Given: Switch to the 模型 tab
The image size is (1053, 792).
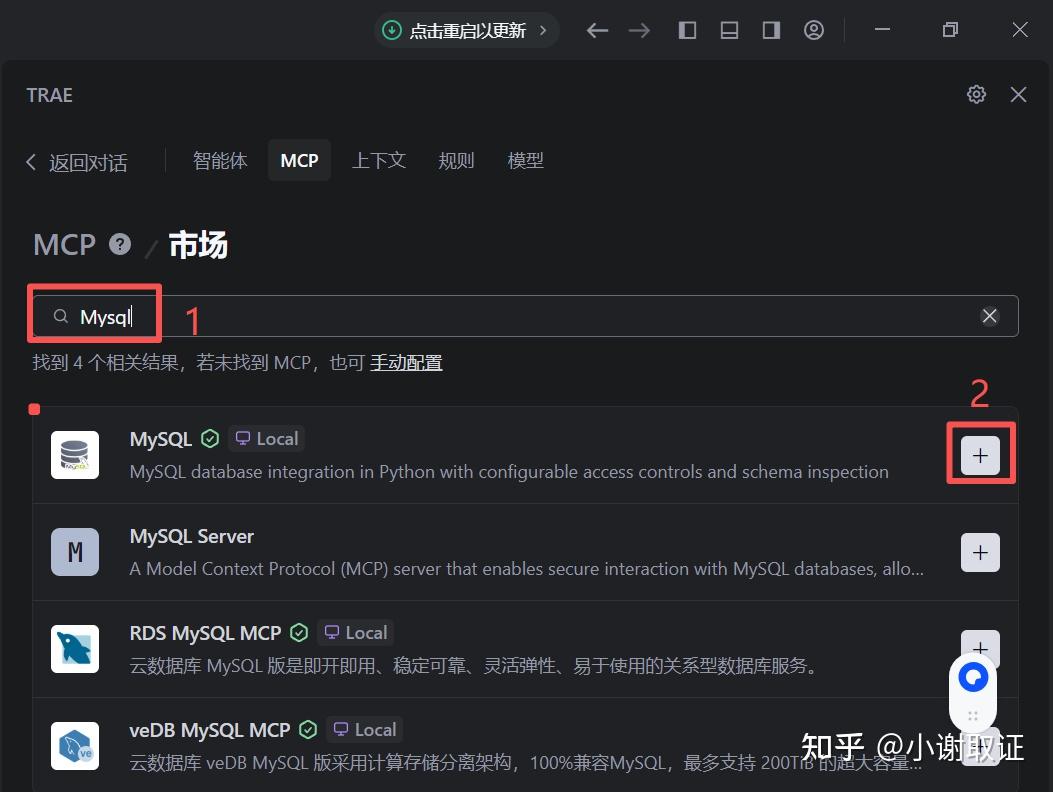Looking at the screenshot, I should point(526,160).
